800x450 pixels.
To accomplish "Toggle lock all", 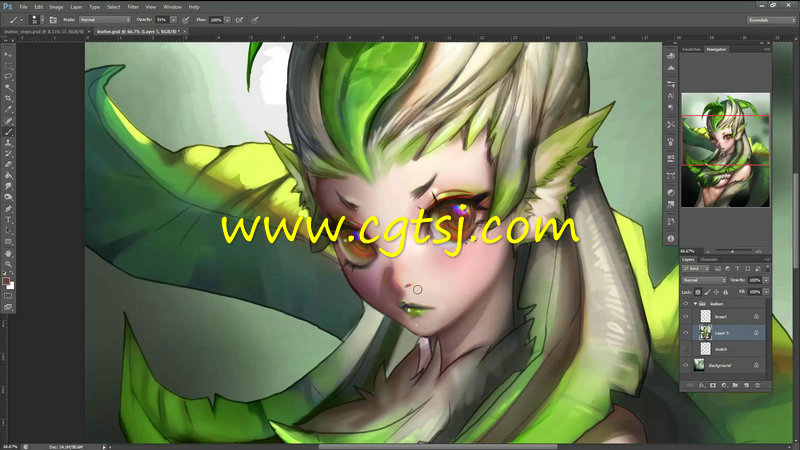I will tap(726, 292).
